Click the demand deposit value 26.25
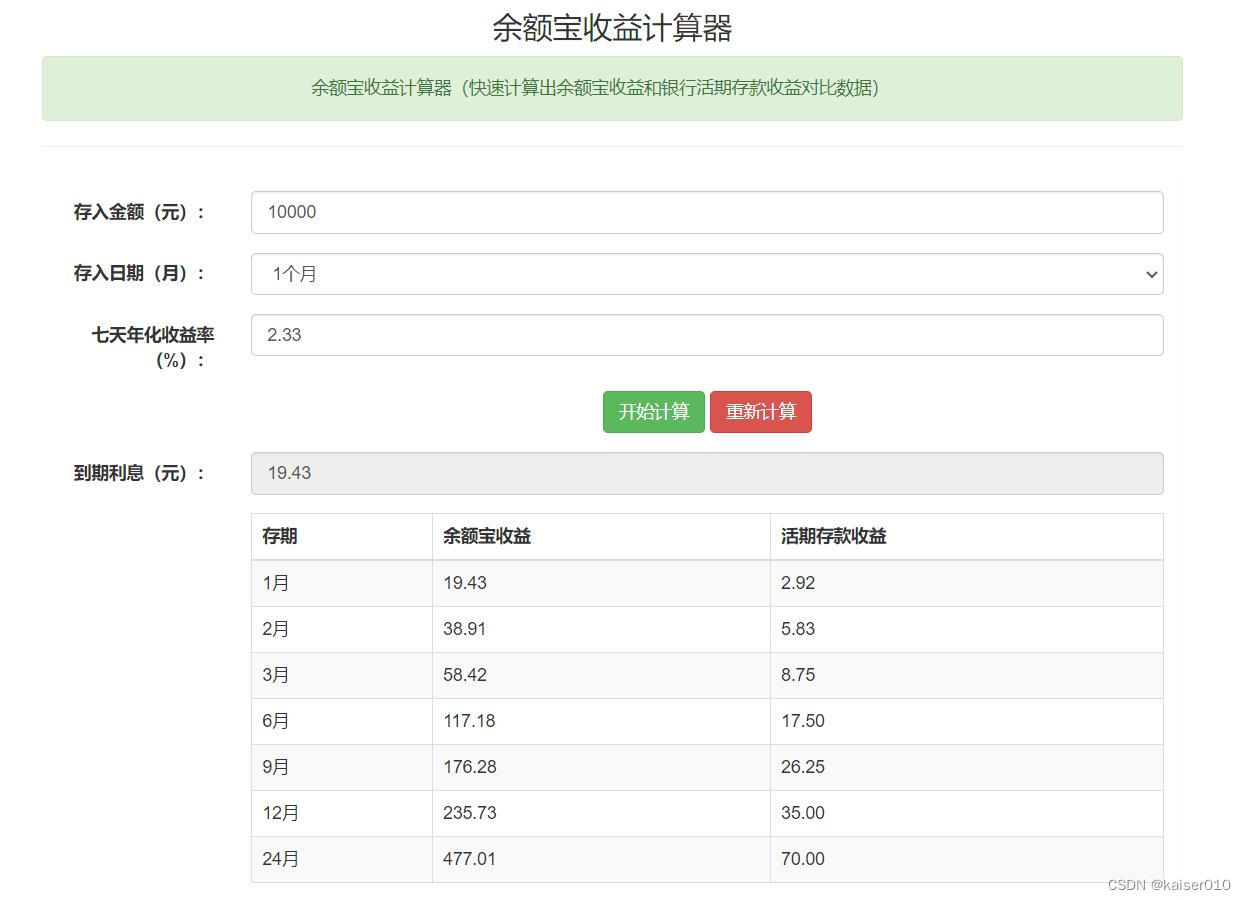1246x900 pixels. (803, 767)
